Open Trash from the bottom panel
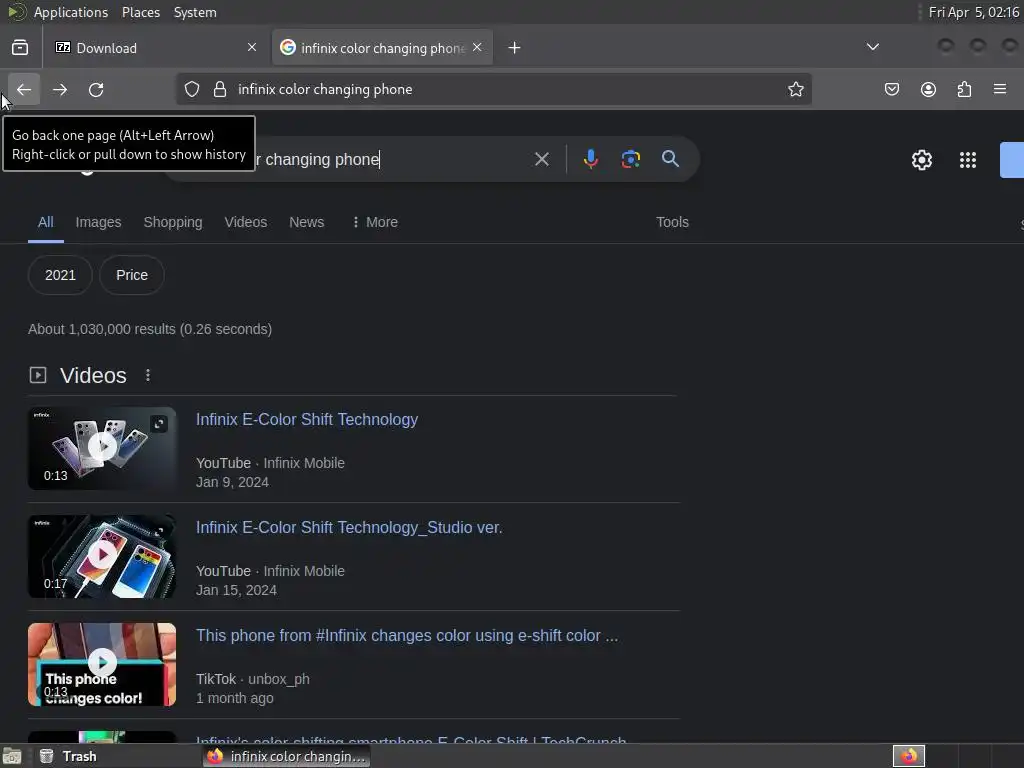This screenshot has height=768, width=1024. (x=68, y=756)
